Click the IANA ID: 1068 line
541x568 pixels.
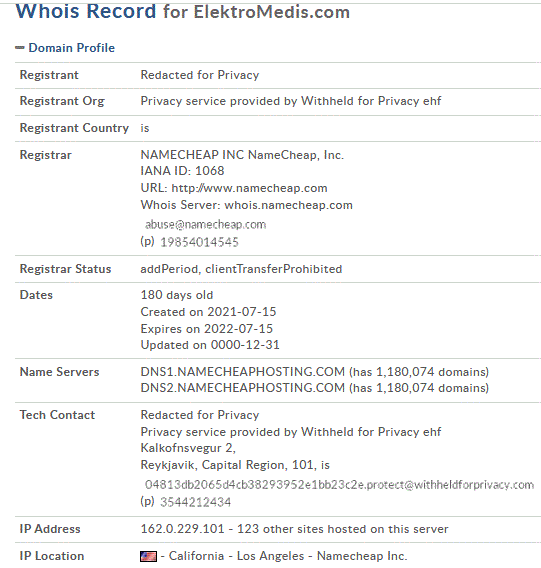click(x=182, y=171)
